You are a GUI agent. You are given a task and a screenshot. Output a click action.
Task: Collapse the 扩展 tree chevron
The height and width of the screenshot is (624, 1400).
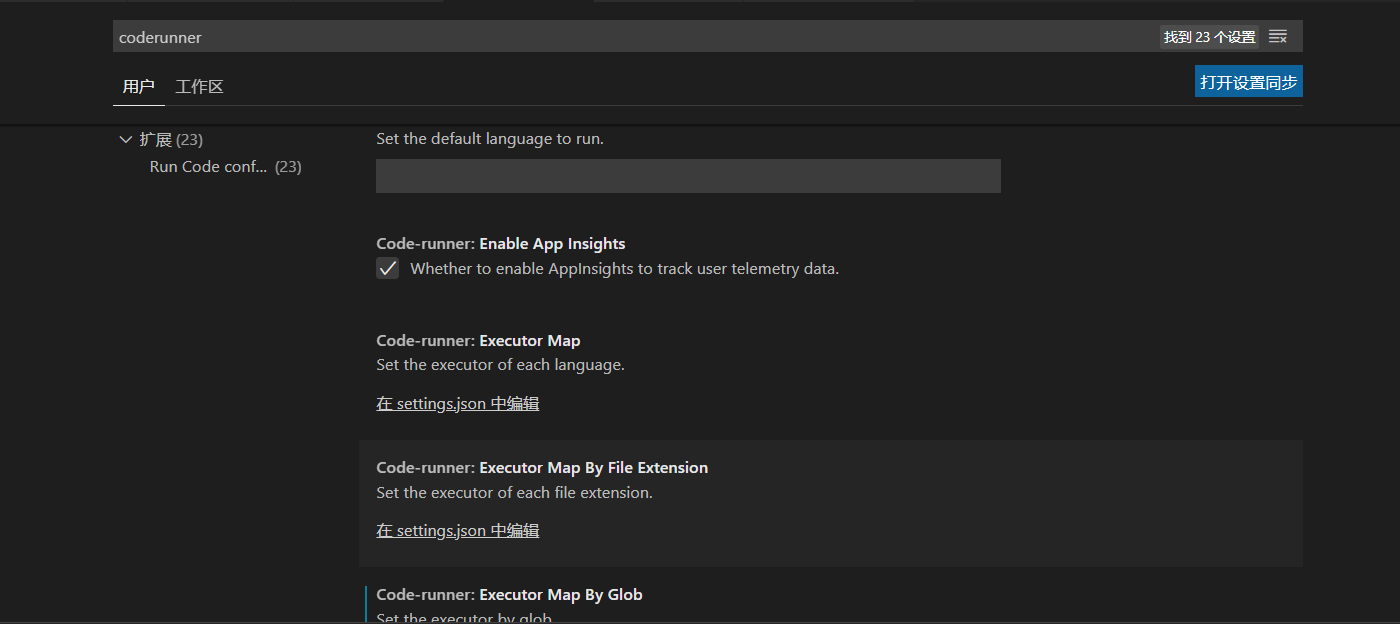click(125, 139)
